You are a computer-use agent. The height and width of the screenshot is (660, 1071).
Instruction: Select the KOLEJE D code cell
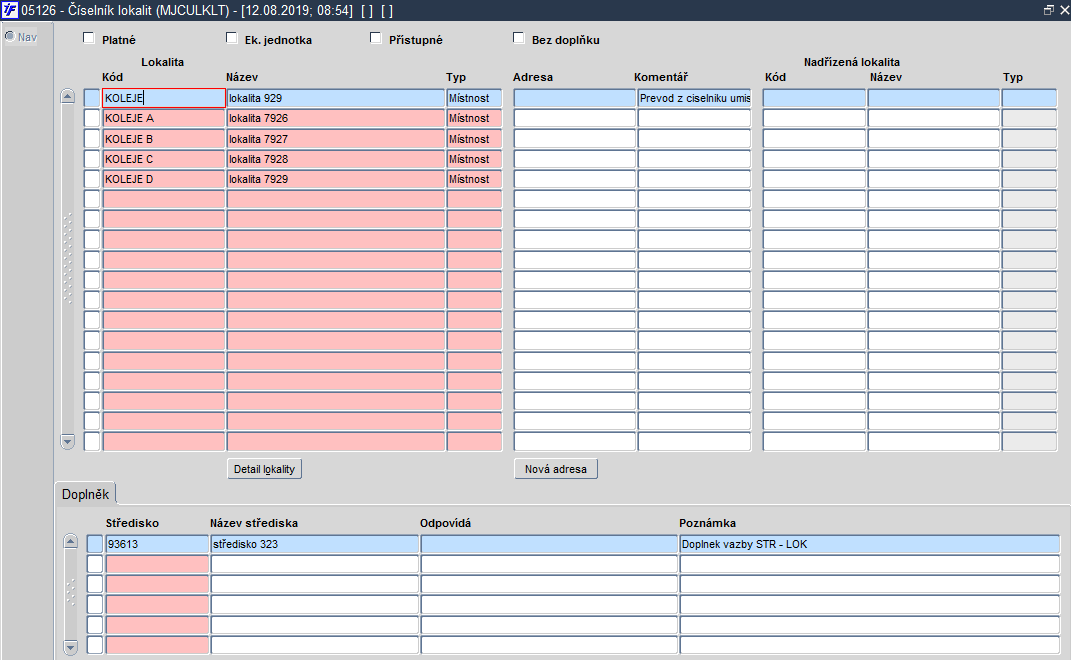(x=164, y=179)
